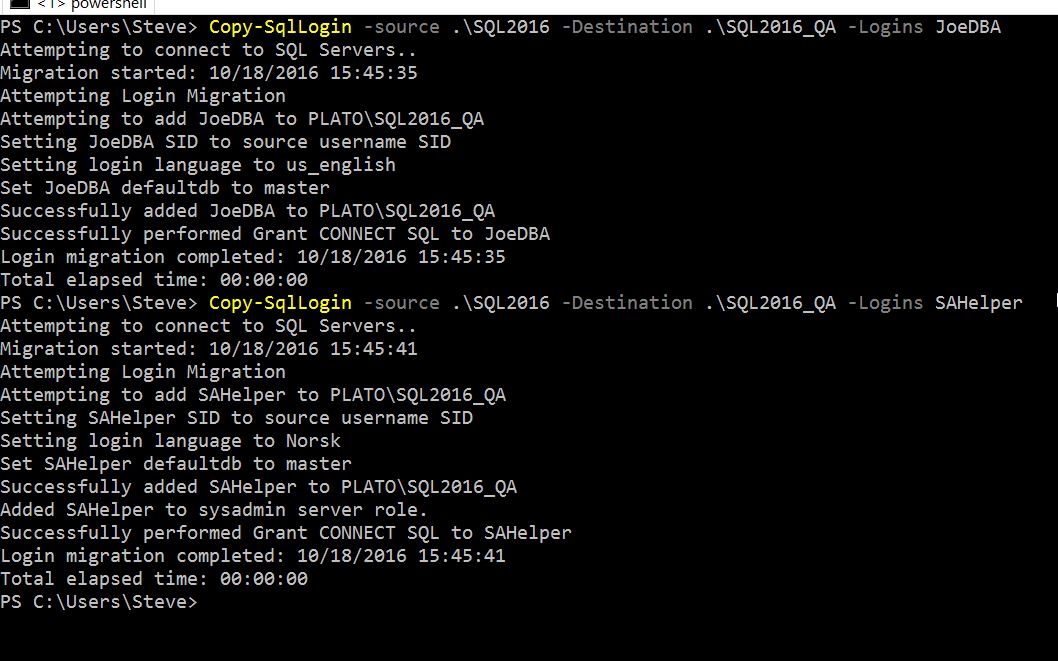Screen dimensions: 1058x661
Task: Click the "Setting JoeDBA SID" output line
Action: 225,142
